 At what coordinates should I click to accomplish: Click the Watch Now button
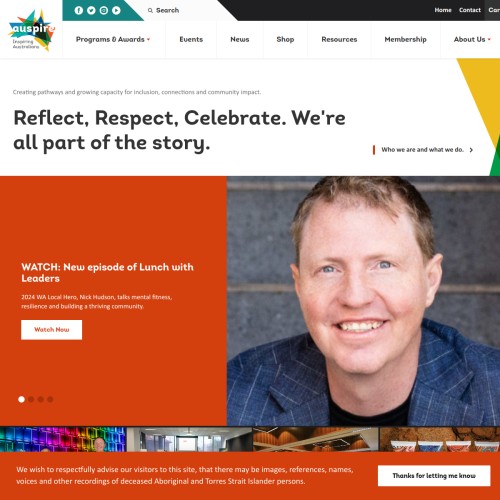[51, 330]
